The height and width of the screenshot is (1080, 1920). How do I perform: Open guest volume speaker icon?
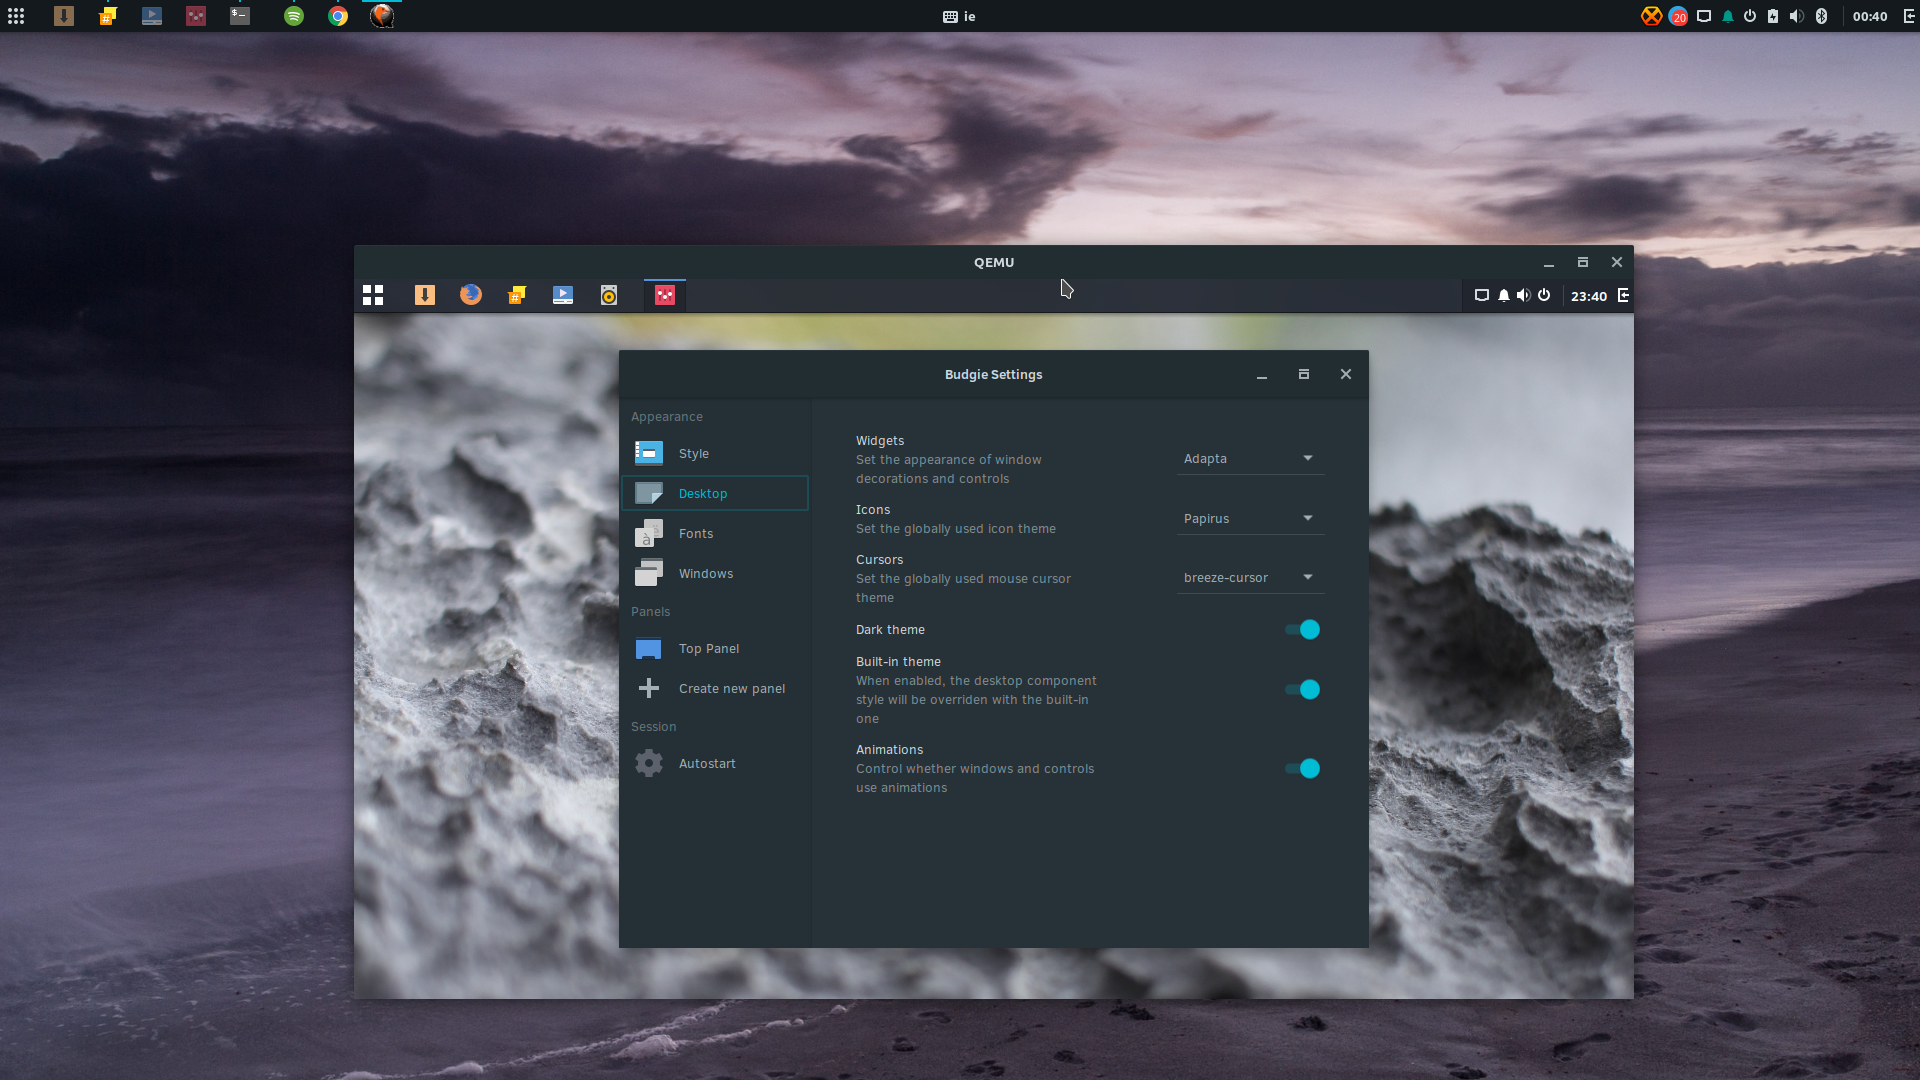point(1523,295)
